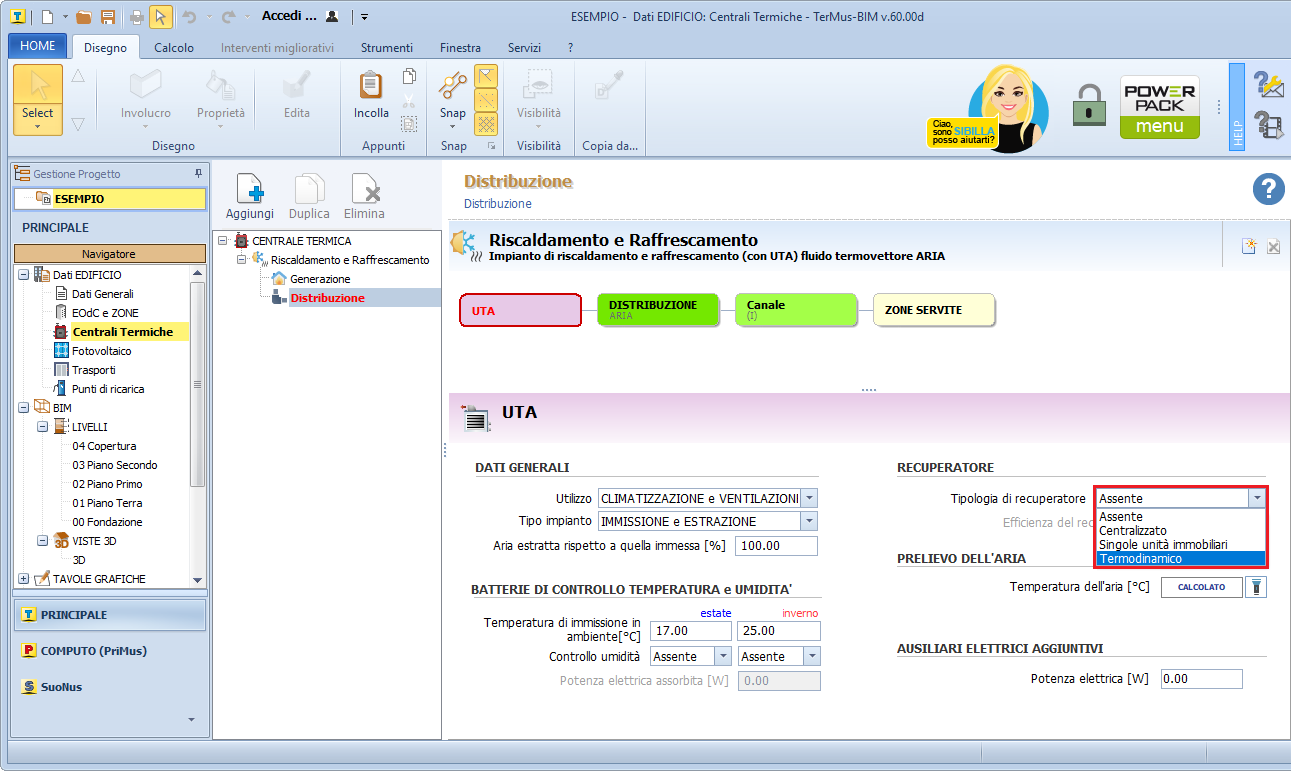Open the Power Pack menu
1291x771 pixels.
(1159, 107)
